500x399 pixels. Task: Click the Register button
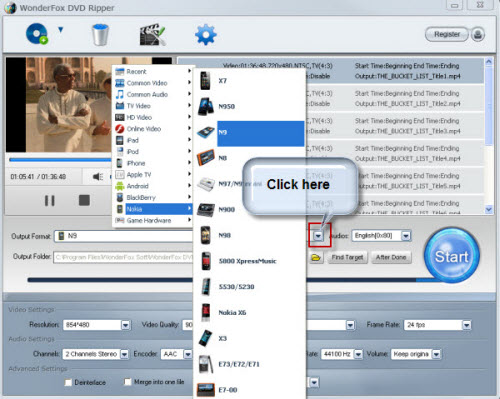447,34
